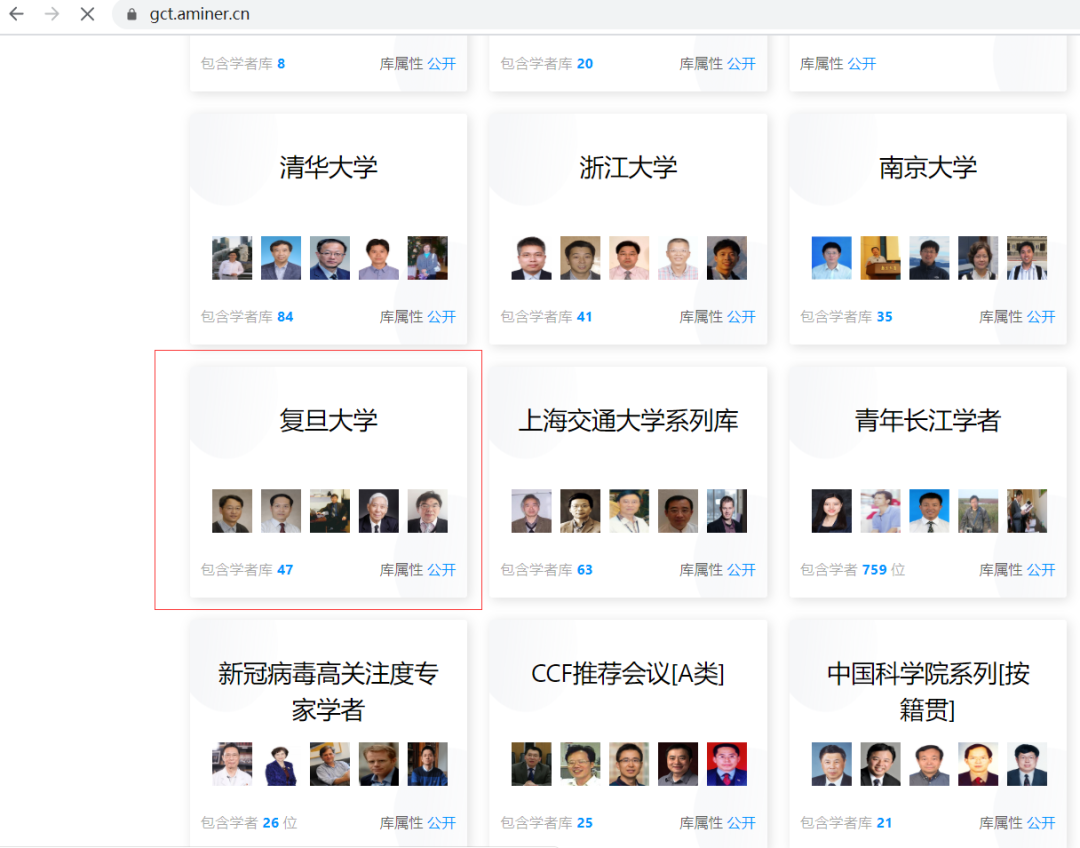Click first scholar photo in 青年长江学者 card

831,511
